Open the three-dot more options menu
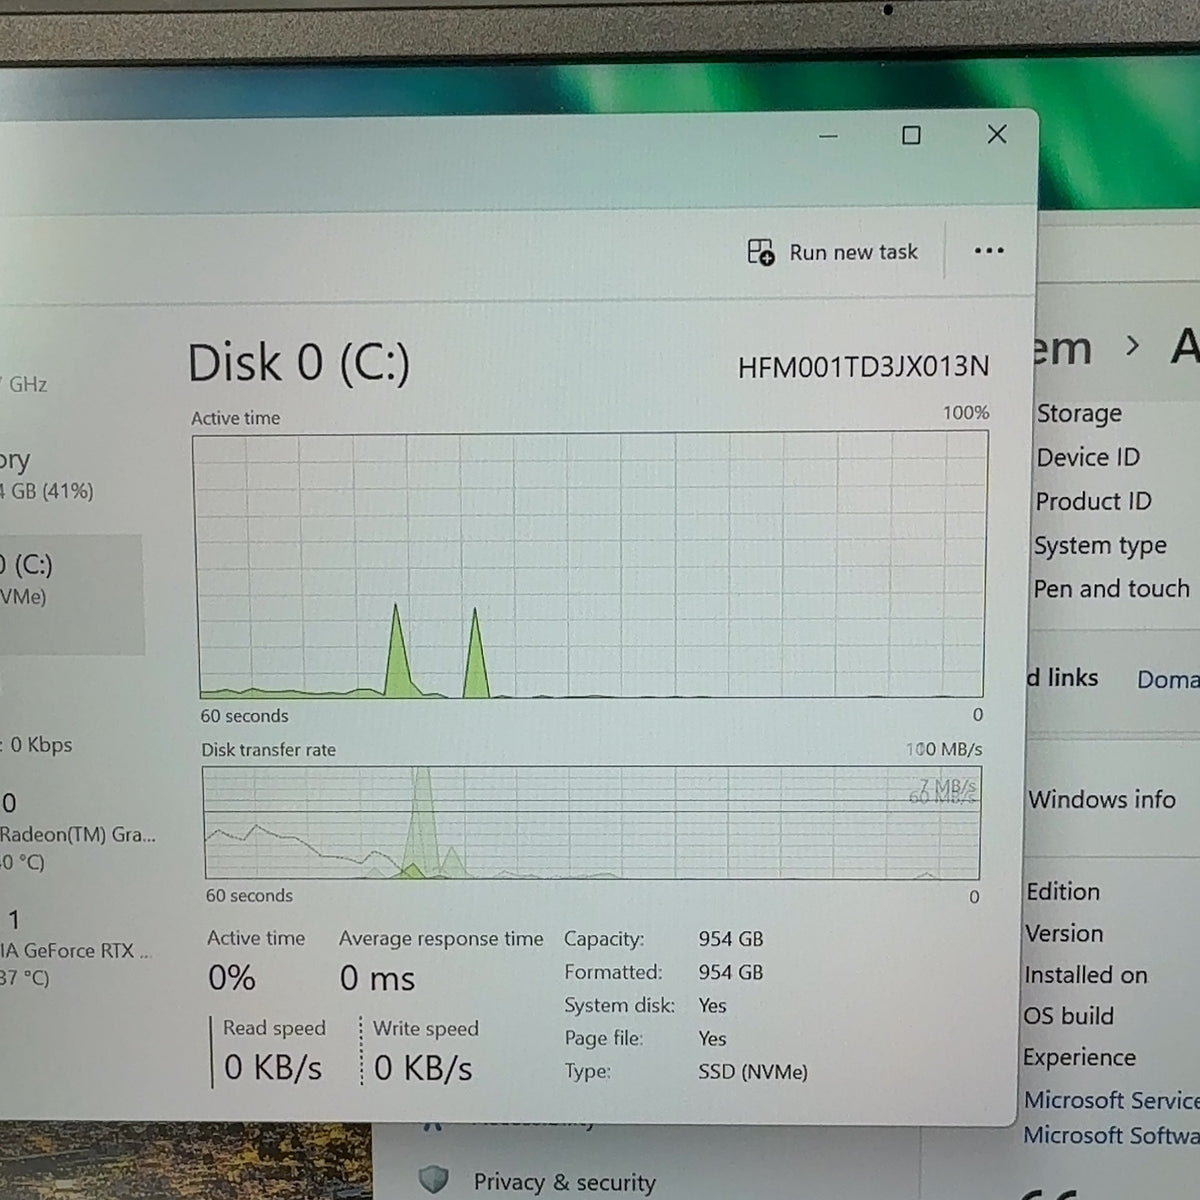1200x1200 pixels. click(x=988, y=251)
